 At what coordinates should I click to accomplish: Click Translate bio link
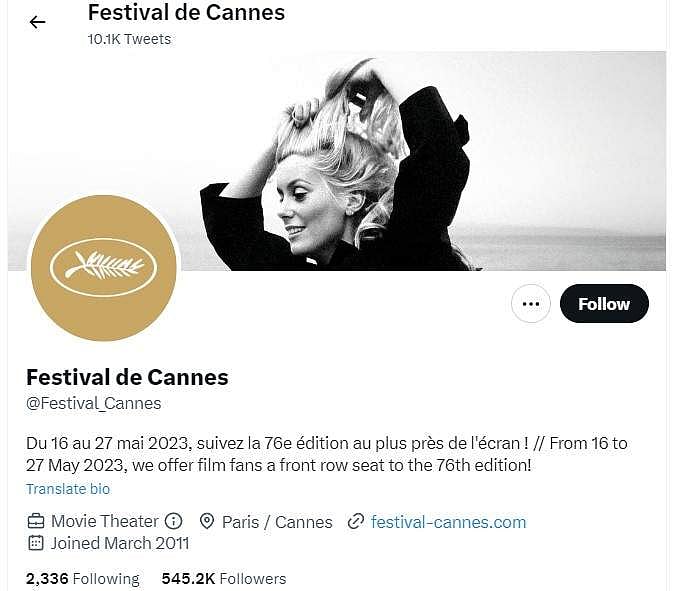tap(68, 489)
